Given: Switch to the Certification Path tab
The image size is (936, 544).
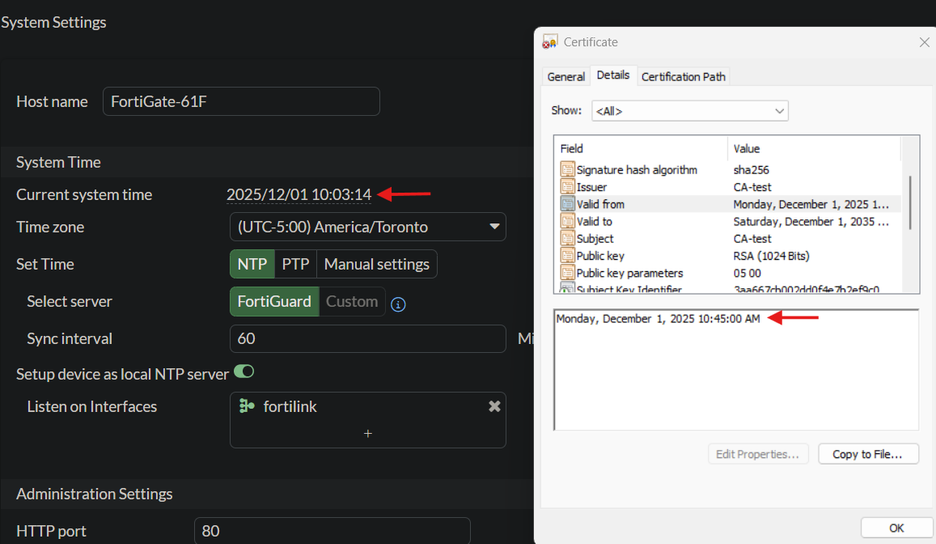Looking at the screenshot, I should click(x=683, y=77).
